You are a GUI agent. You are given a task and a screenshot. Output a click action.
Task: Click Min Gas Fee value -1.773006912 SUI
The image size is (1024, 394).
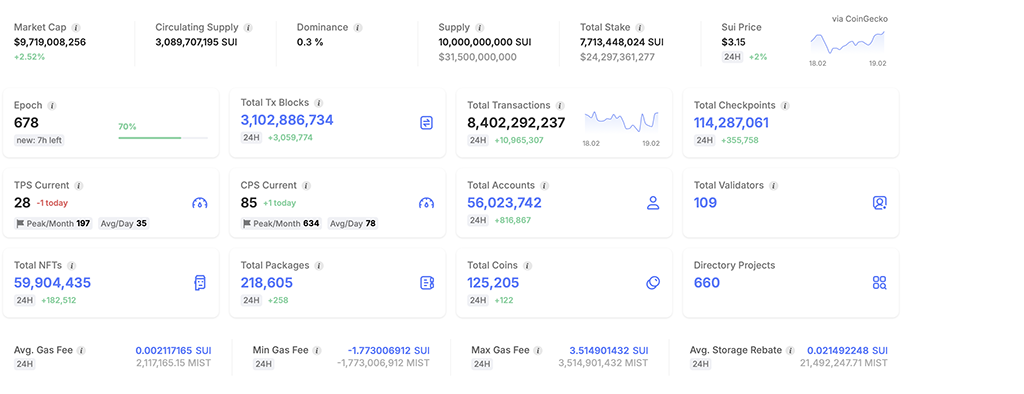(x=389, y=350)
